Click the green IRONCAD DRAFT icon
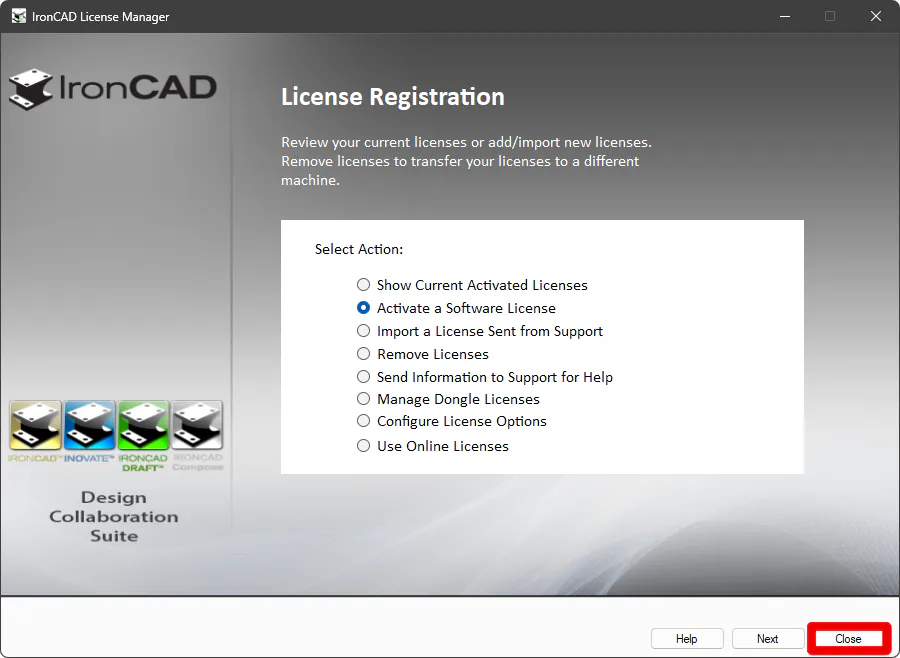This screenshot has width=900, height=658. click(x=143, y=426)
